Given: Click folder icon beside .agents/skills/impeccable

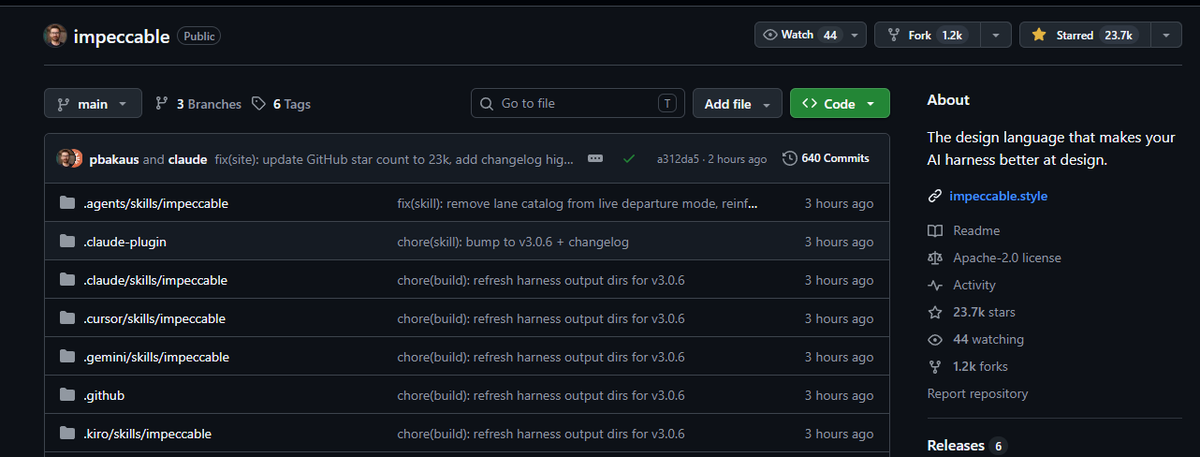Looking at the screenshot, I should tap(67, 203).
